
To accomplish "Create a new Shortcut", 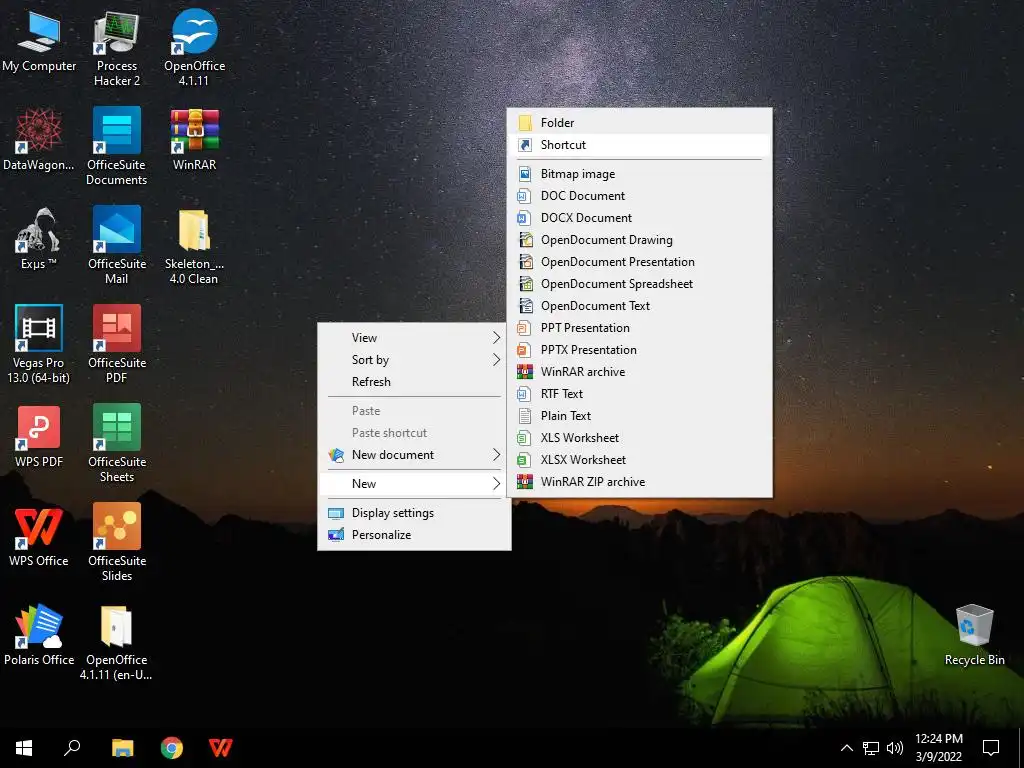I will [x=639, y=145].
